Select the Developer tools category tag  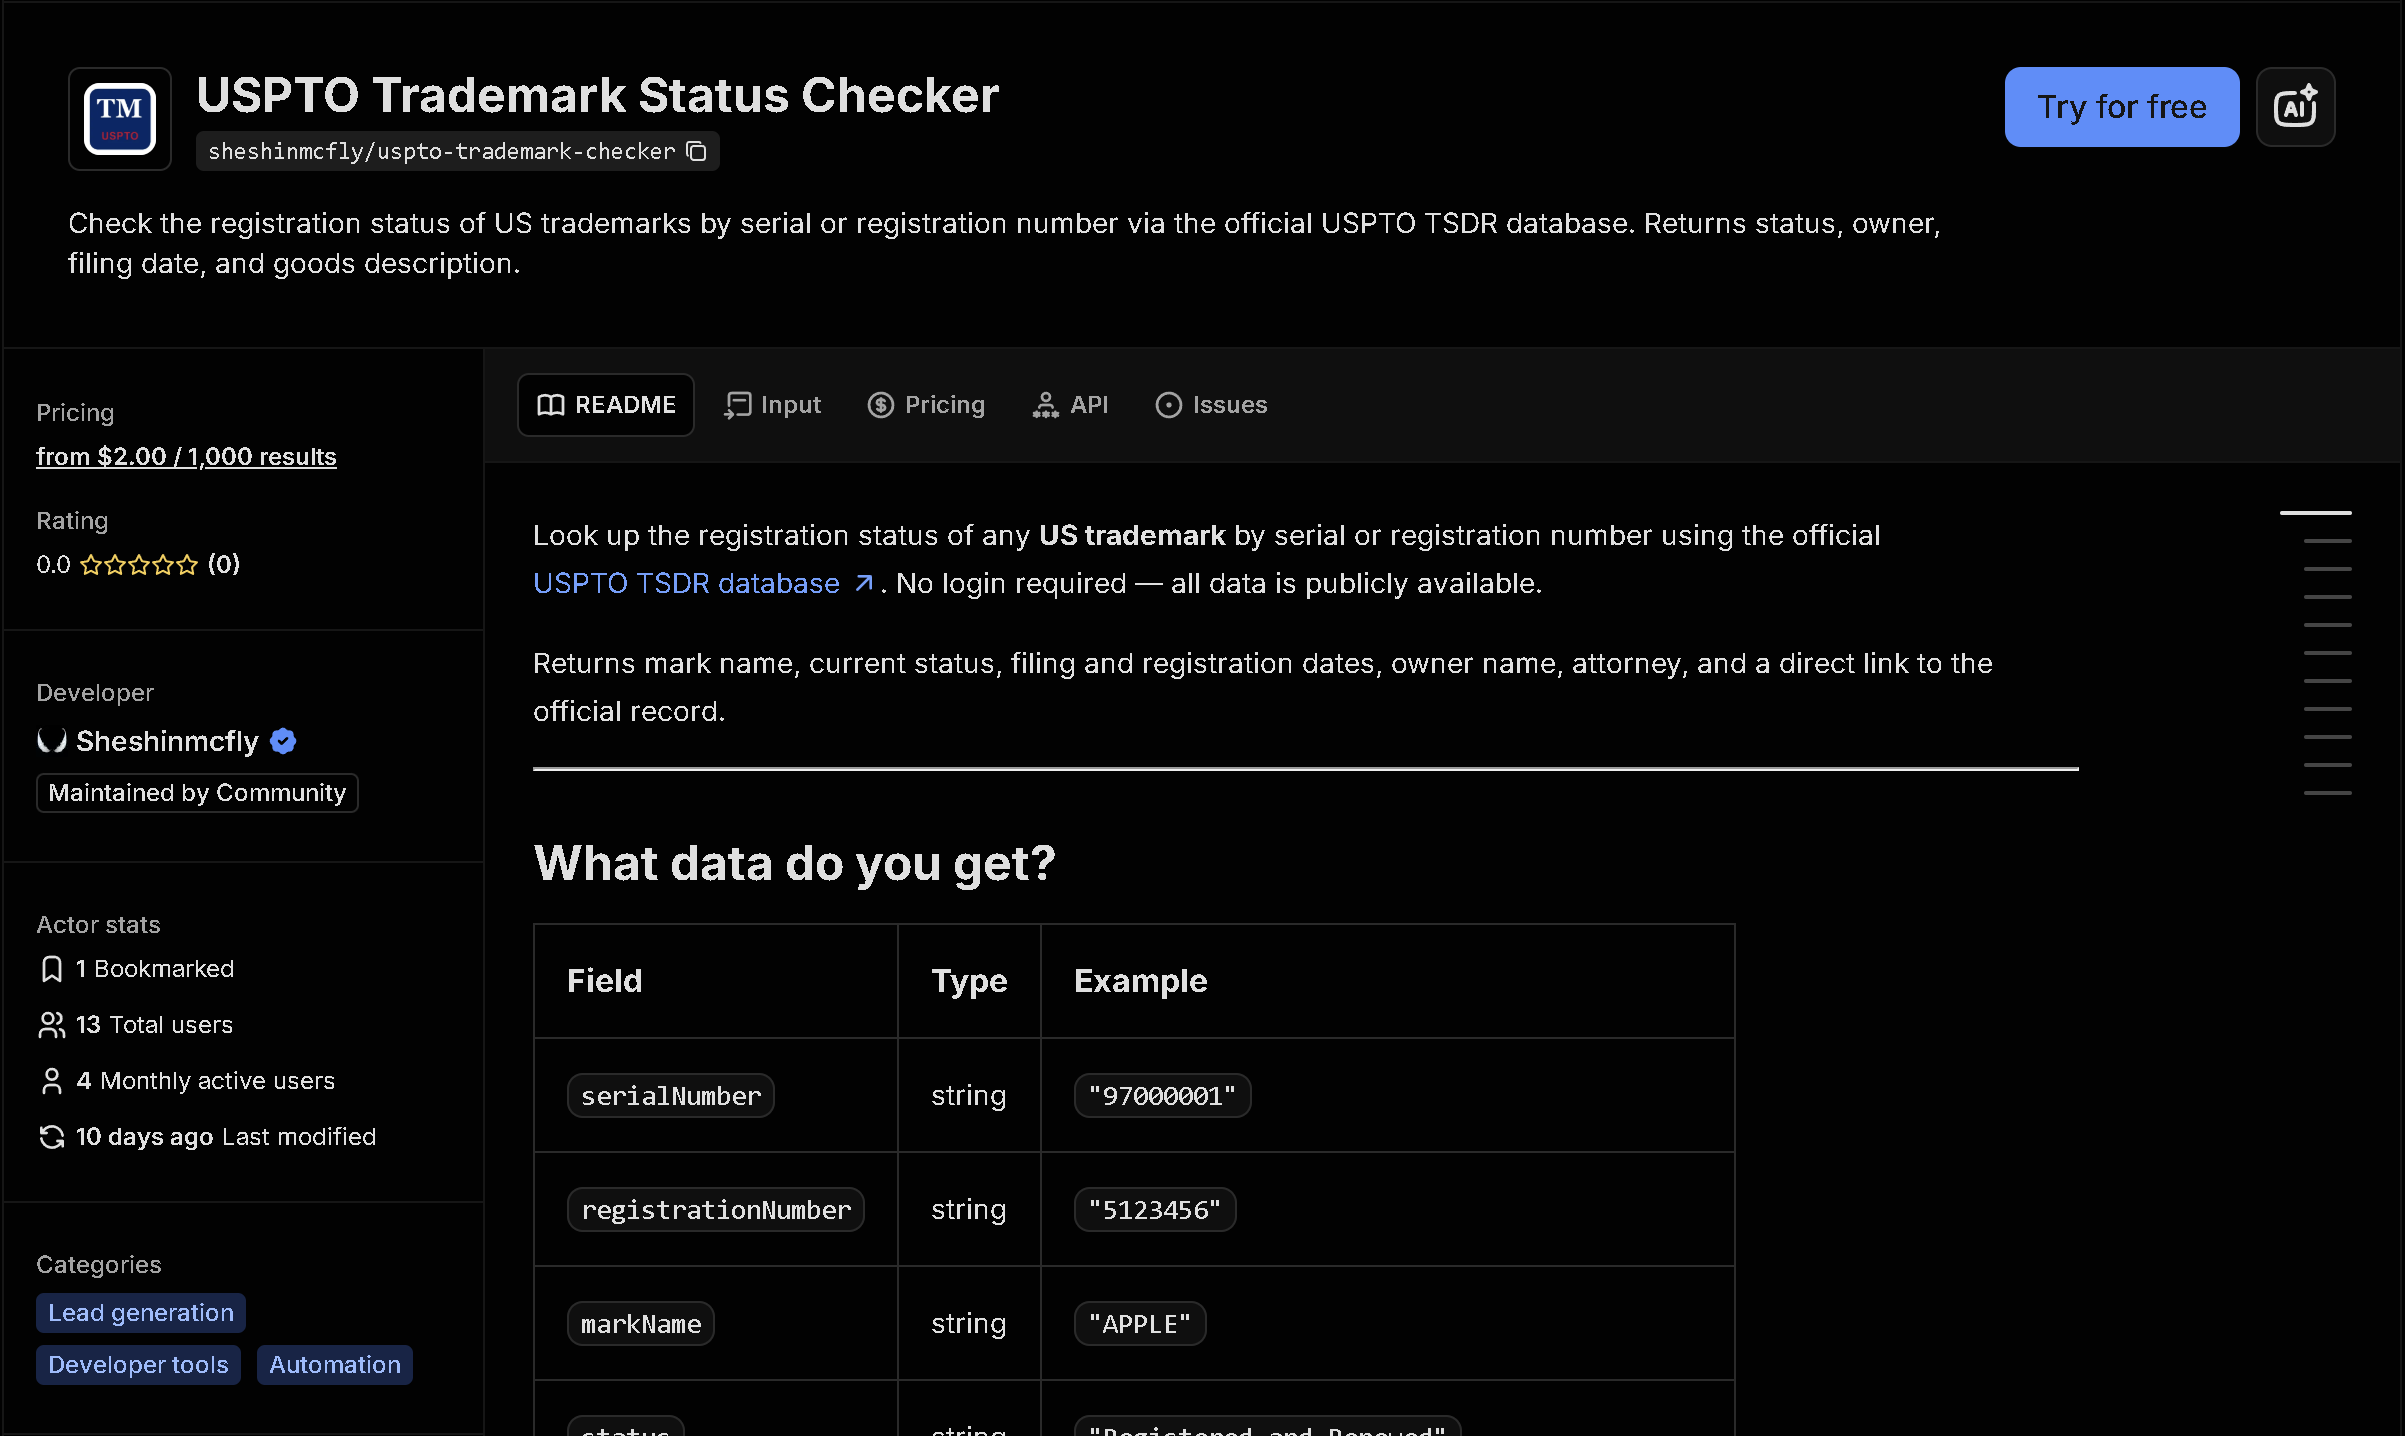[x=138, y=1365]
